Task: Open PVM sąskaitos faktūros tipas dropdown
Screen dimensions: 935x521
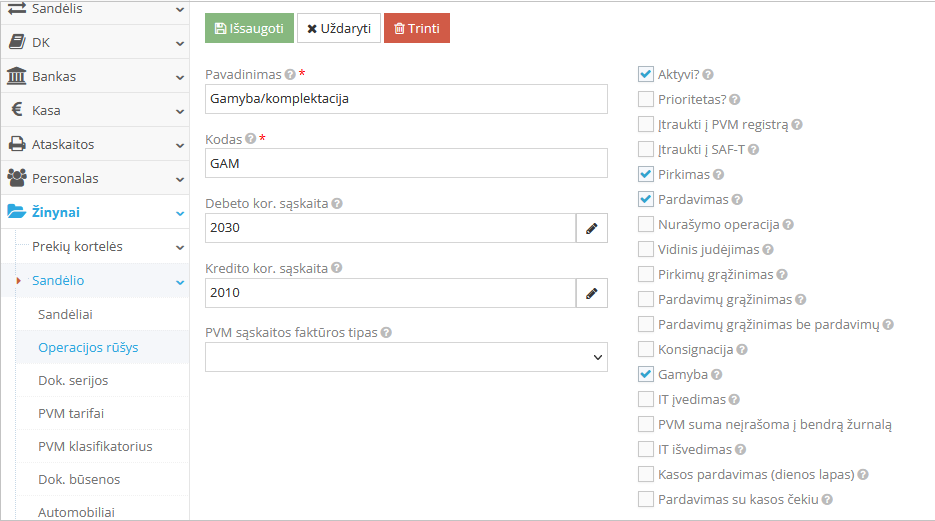Action: tap(406, 357)
